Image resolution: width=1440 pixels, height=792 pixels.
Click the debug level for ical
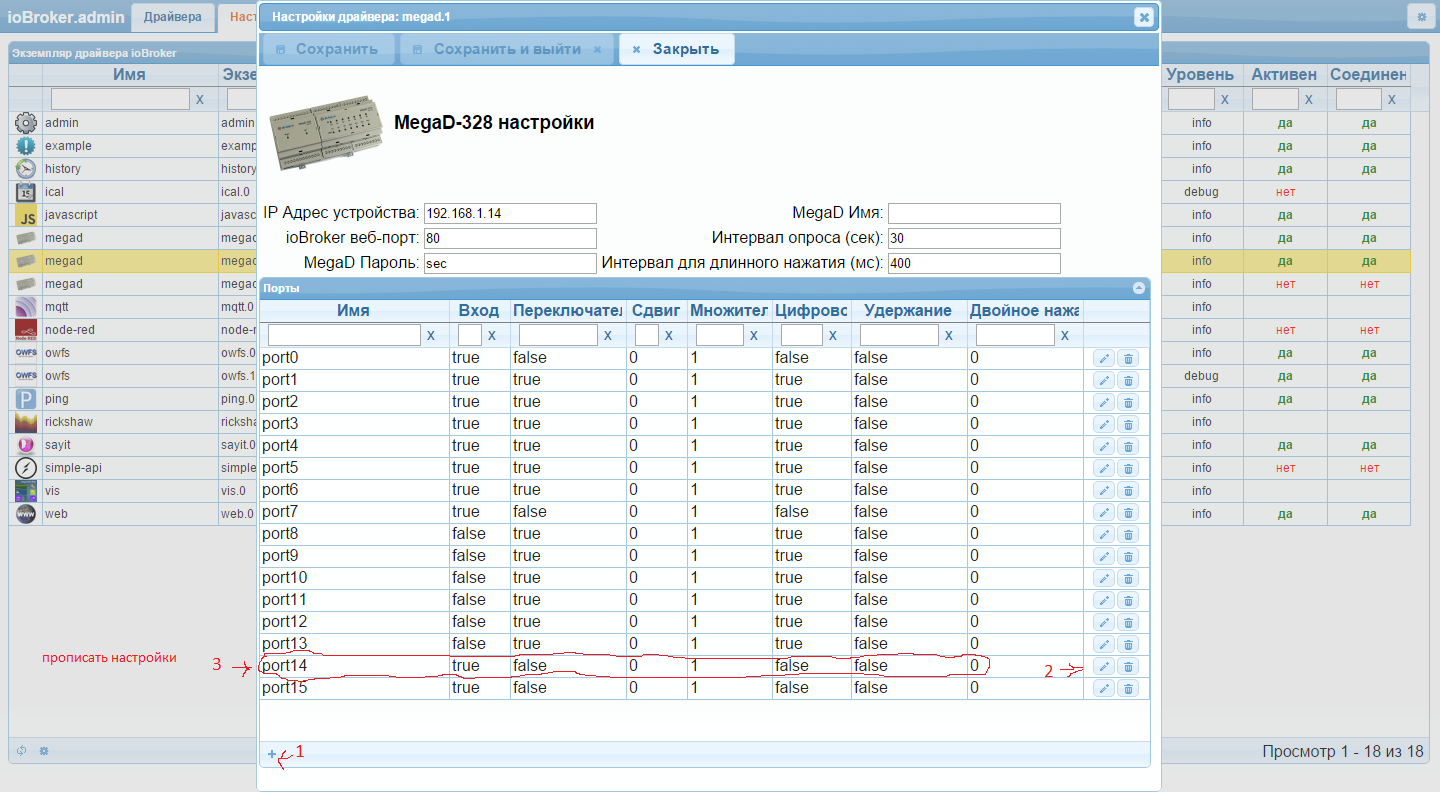pyautogui.click(x=1201, y=192)
